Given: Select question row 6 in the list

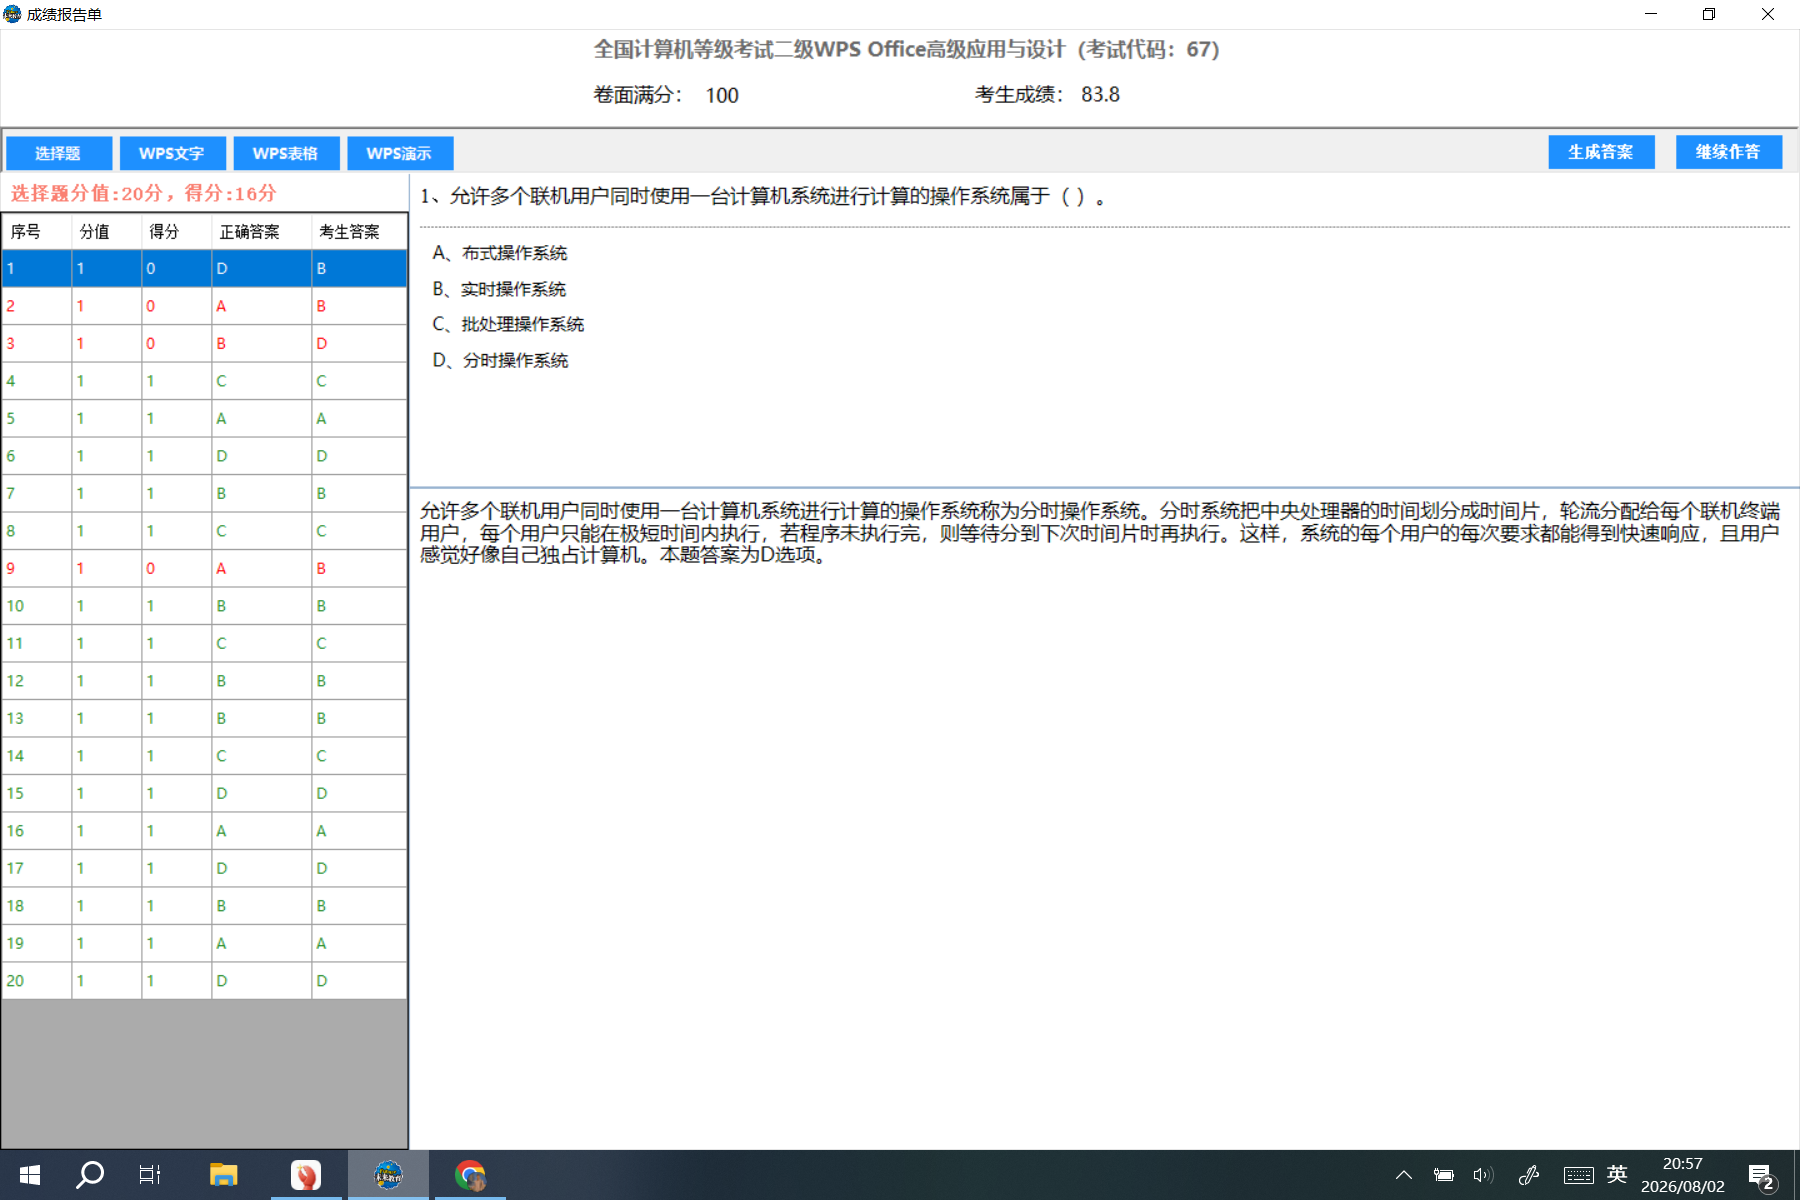Looking at the screenshot, I should point(204,456).
